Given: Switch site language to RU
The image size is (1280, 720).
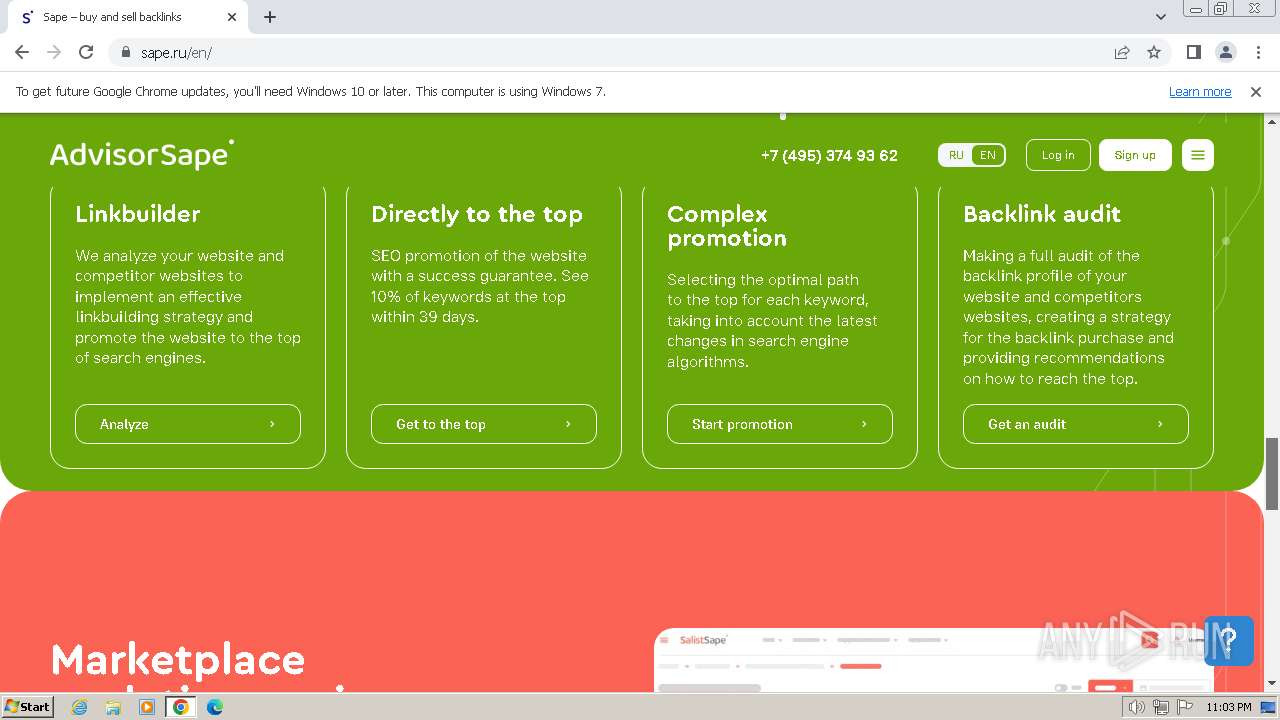Looking at the screenshot, I should click(956, 155).
